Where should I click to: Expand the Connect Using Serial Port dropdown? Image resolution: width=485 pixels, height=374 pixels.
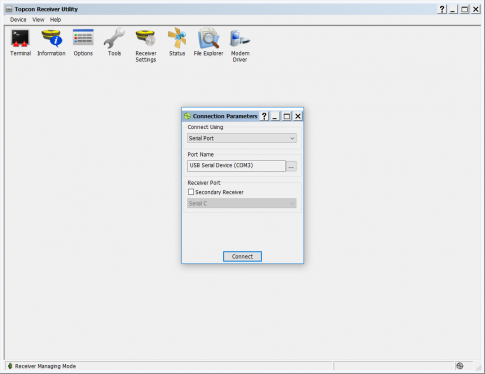pyautogui.click(x=242, y=138)
